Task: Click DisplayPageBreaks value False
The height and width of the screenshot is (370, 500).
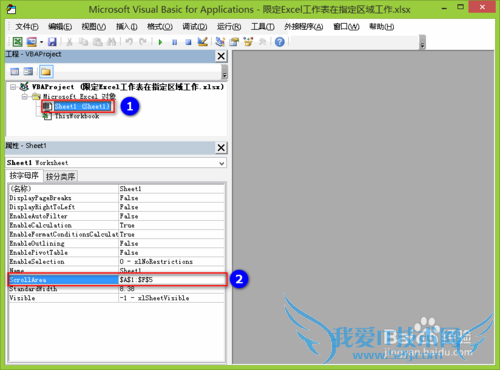Action: tap(172, 198)
